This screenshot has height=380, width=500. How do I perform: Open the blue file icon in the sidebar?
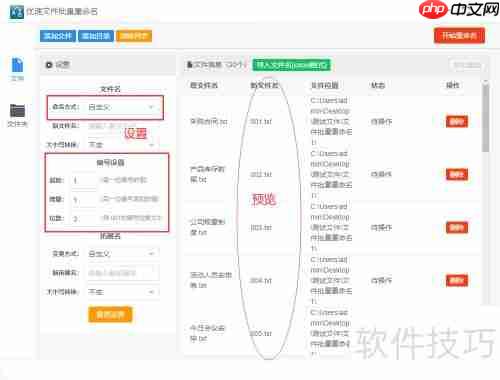point(17,65)
